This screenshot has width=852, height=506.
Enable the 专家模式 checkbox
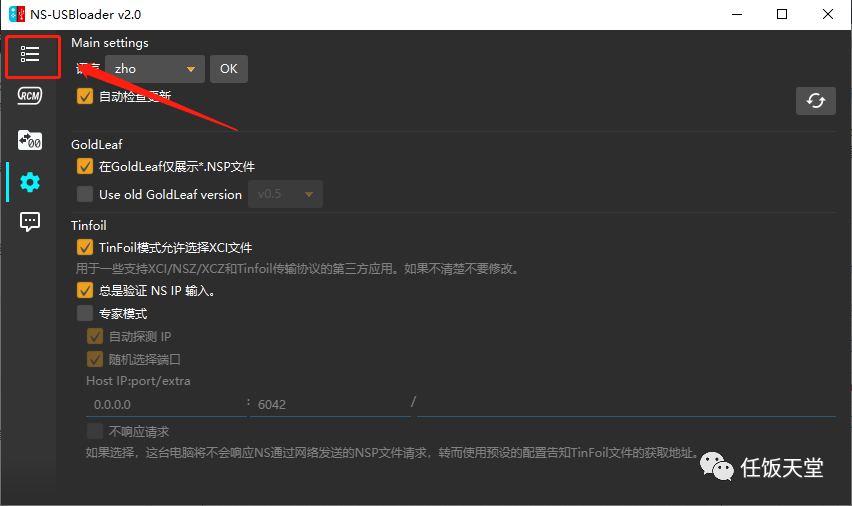pyautogui.click(x=85, y=314)
